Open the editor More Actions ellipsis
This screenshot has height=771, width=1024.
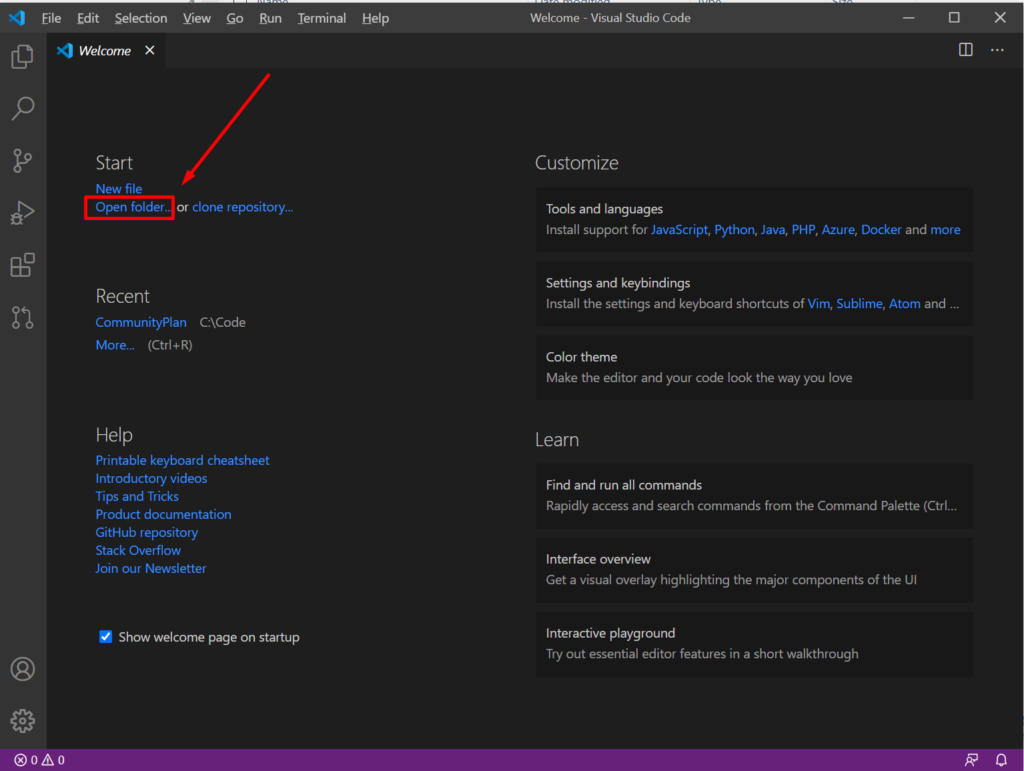tap(997, 50)
